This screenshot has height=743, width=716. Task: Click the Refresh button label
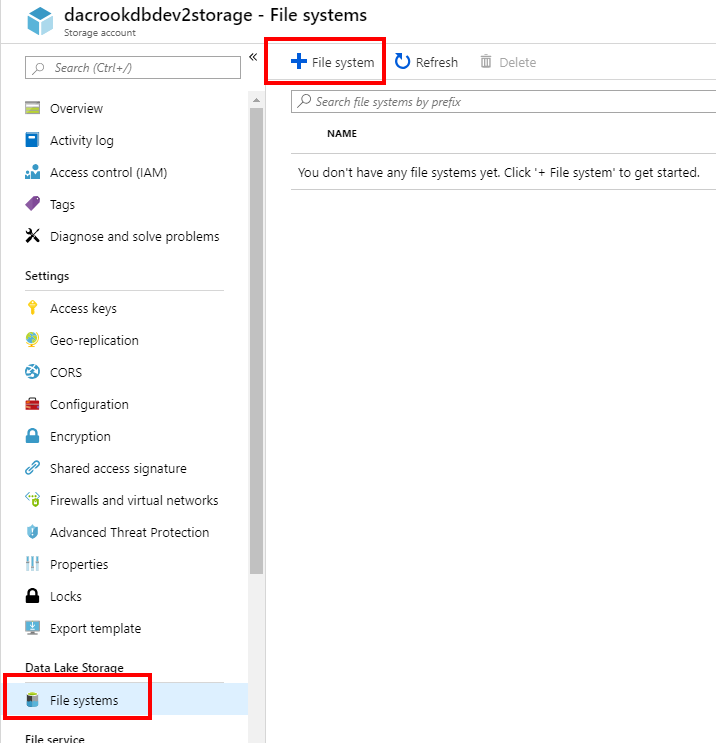coord(436,62)
